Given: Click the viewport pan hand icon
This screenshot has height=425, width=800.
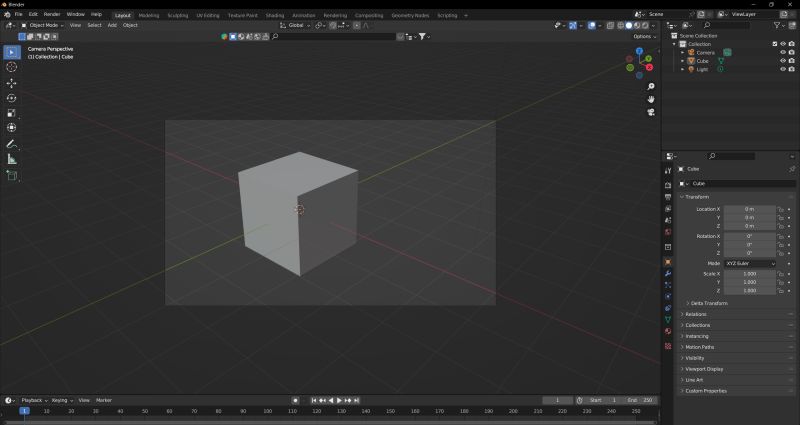Looking at the screenshot, I should (651, 99).
